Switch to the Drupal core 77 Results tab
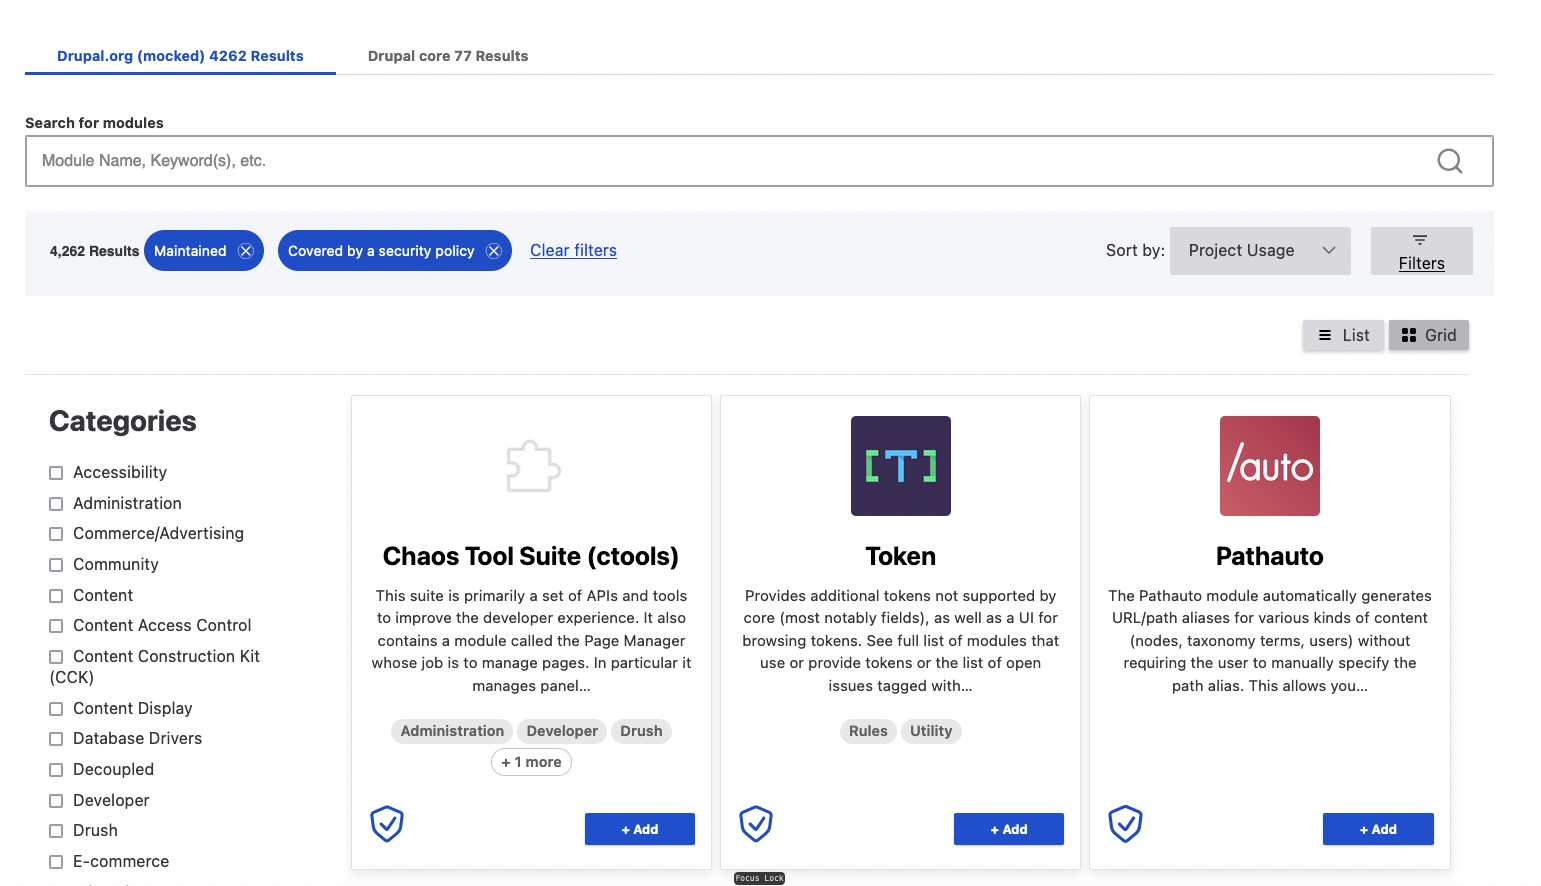This screenshot has width=1541, height=886. coord(447,56)
